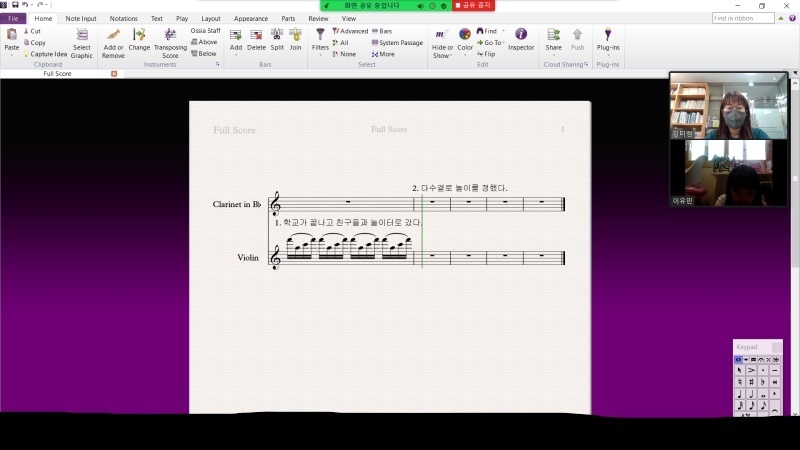Click the red stop sharing button

point(473,5)
